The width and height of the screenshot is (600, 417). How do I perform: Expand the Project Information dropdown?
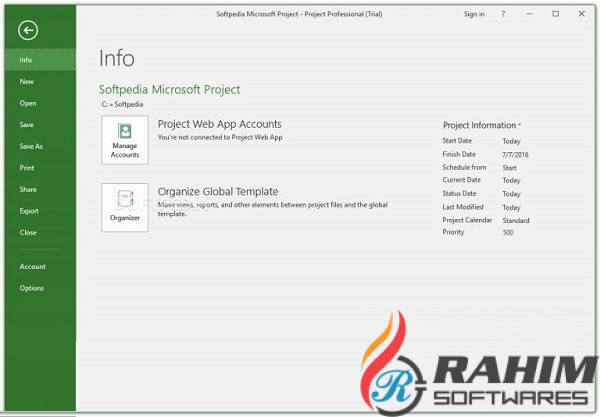pos(482,125)
